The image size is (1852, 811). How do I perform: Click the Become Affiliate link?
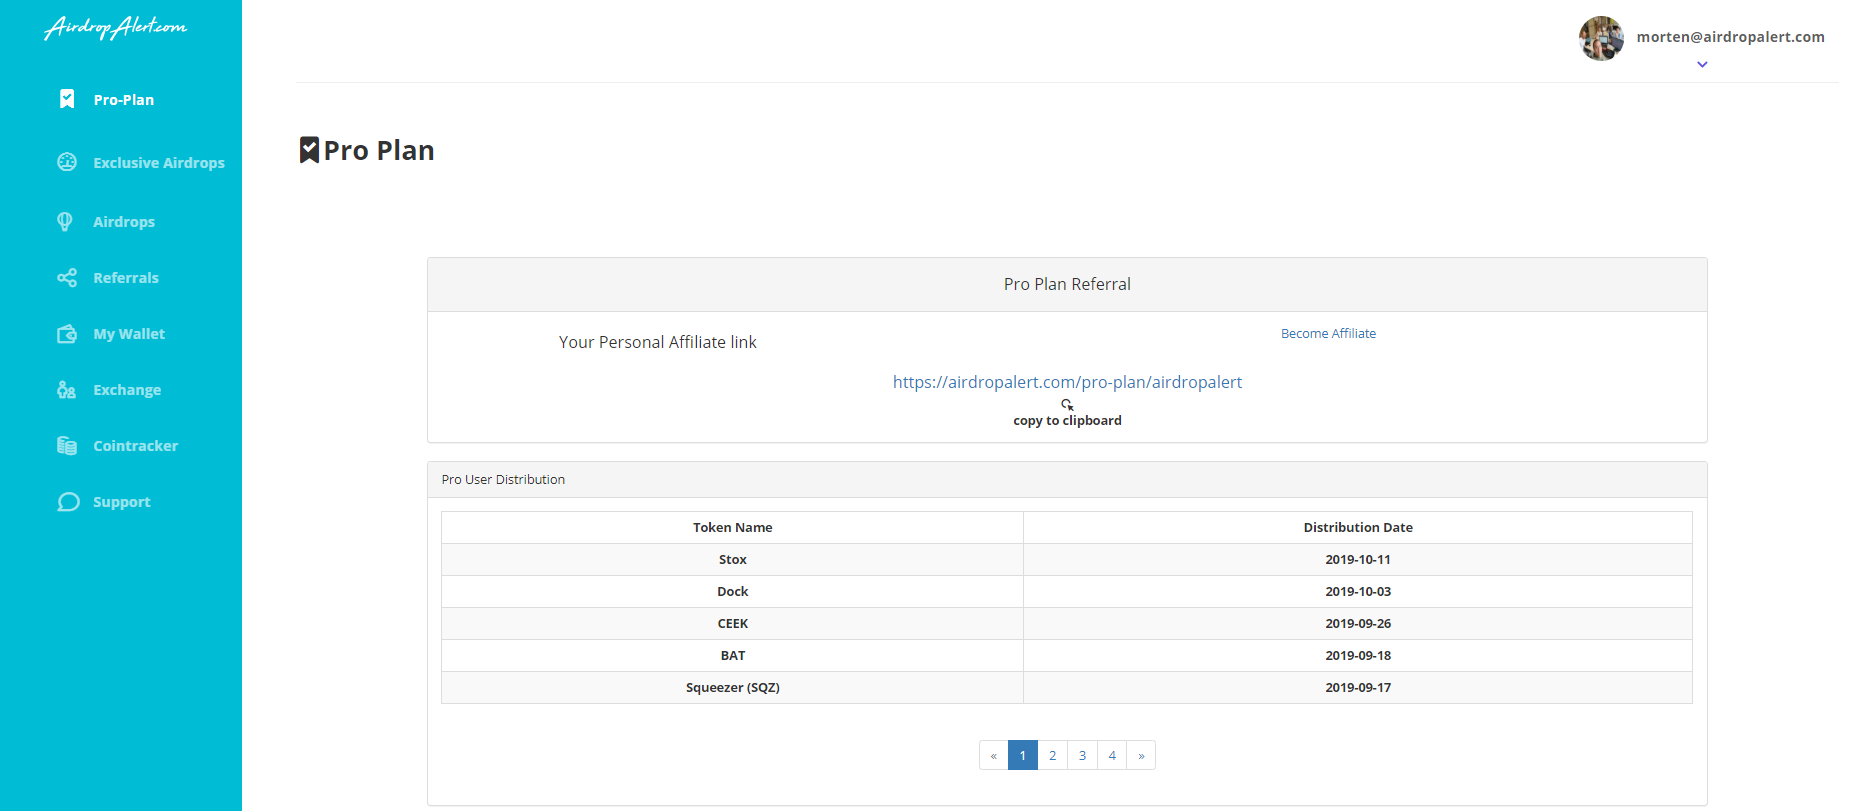click(1328, 334)
